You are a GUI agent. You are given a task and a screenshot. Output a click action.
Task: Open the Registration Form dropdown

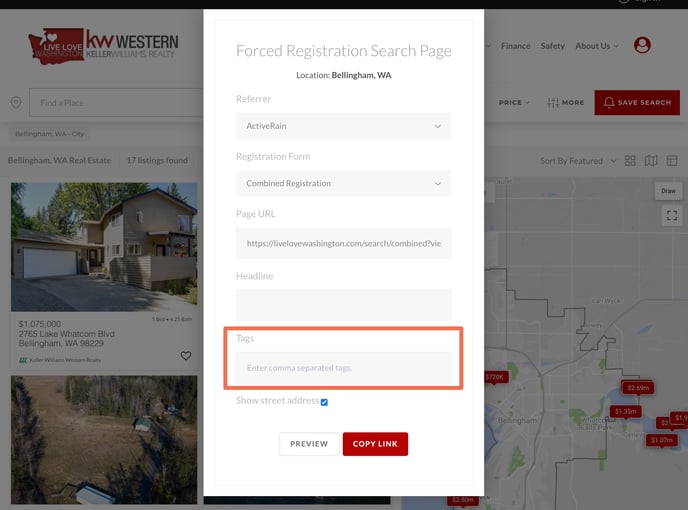click(x=344, y=183)
